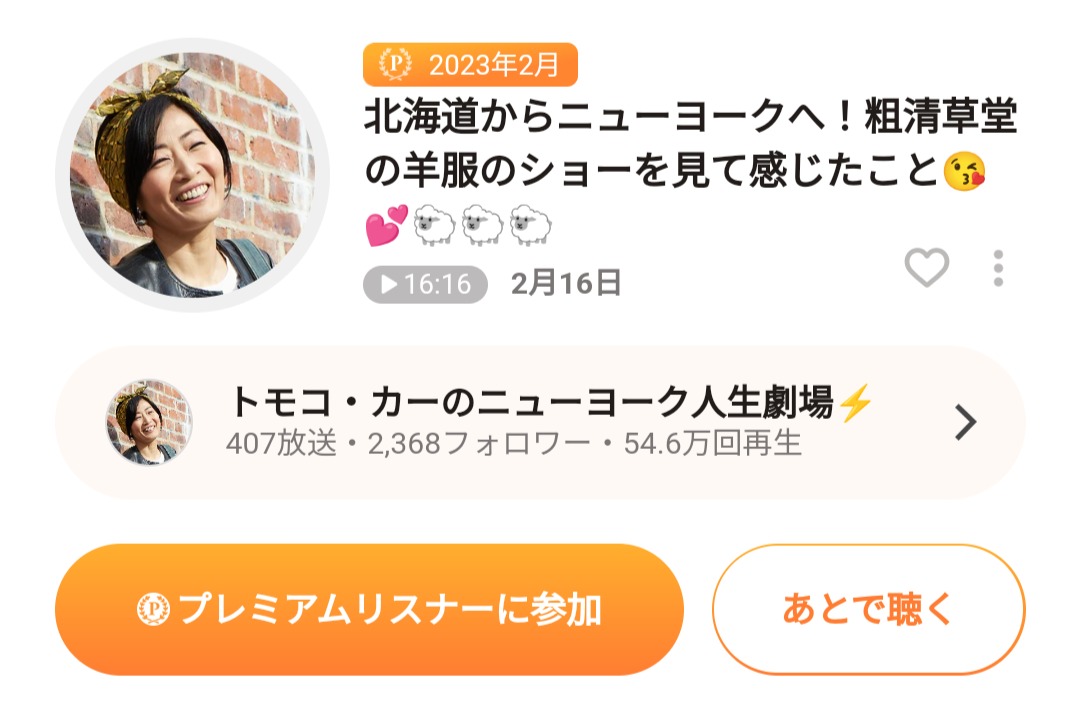This screenshot has width=1080, height=704.
Task: Open the three-dot more options menu
Action: [998, 268]
